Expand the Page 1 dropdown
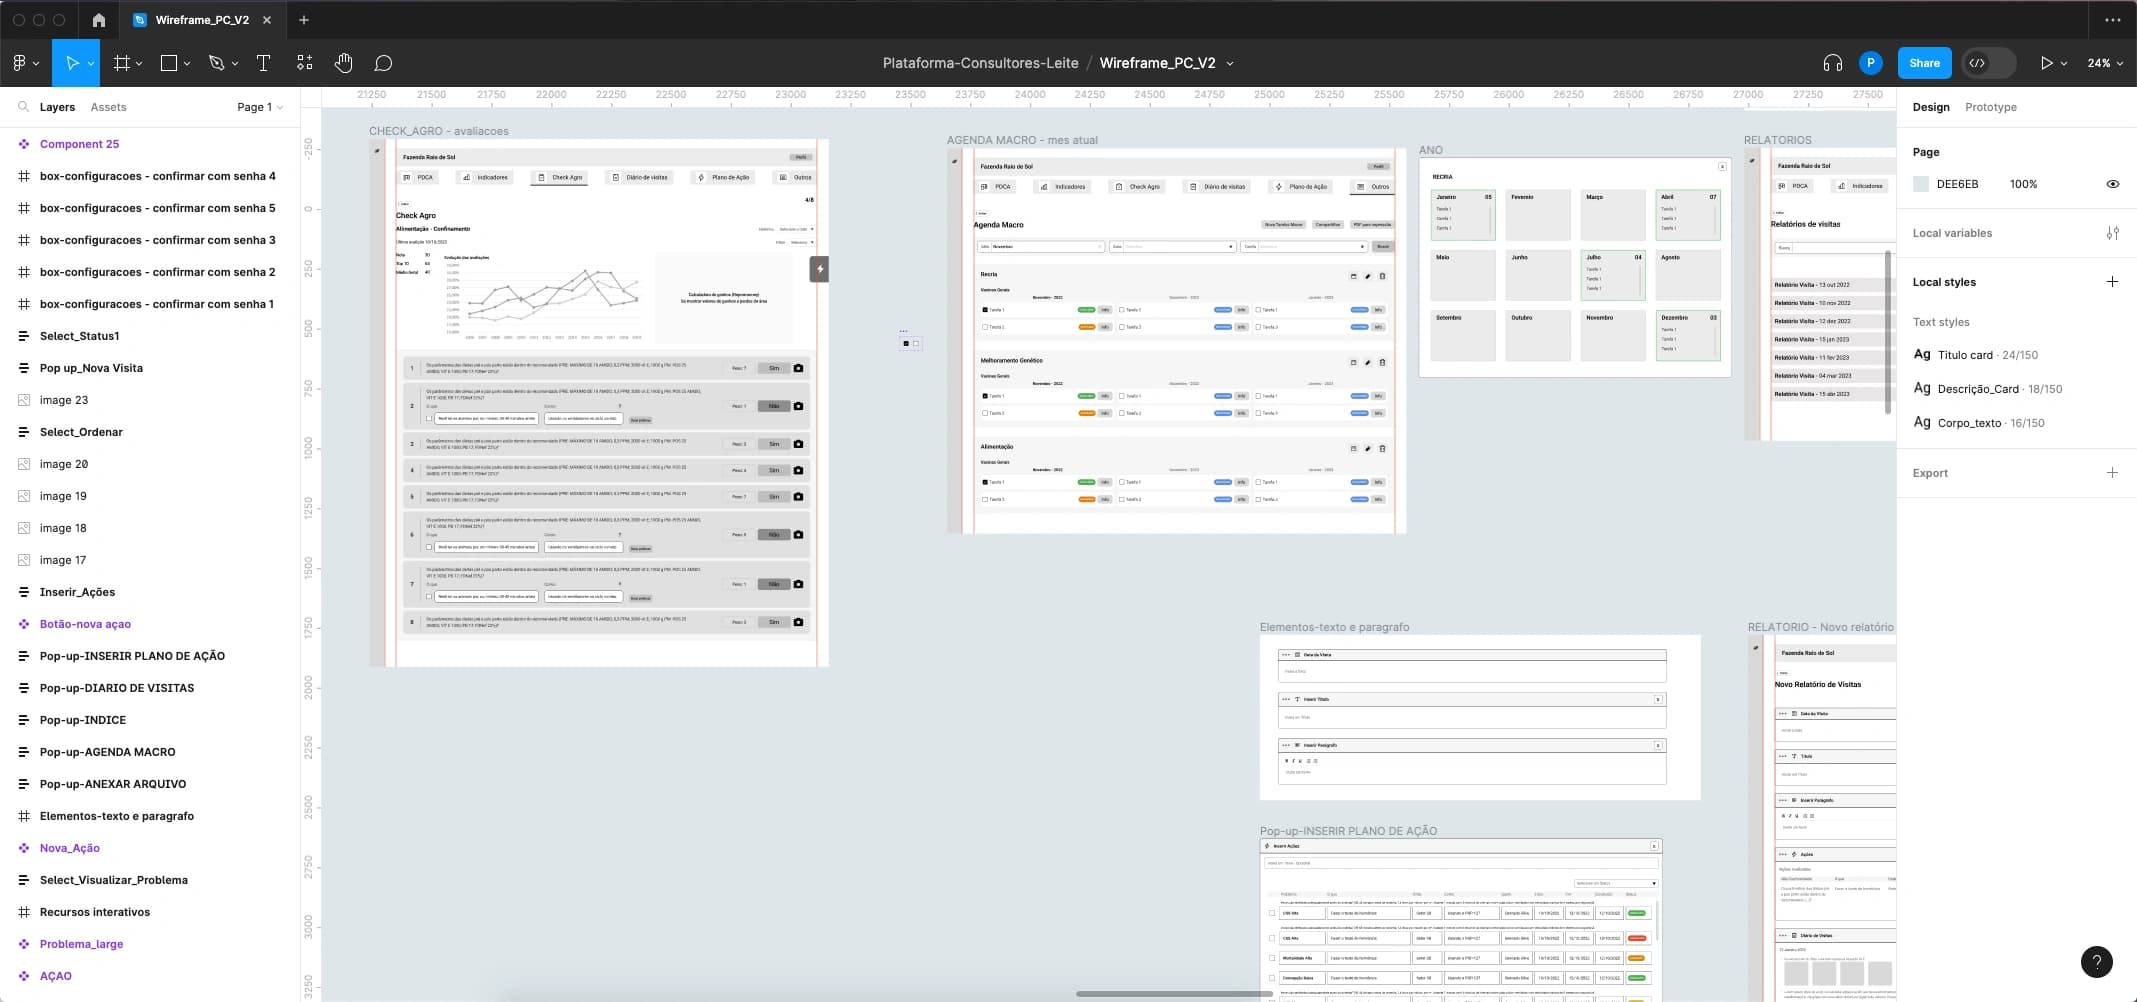The height and width of the screenshot is (1002, 2137). click(x=260, y=107)
